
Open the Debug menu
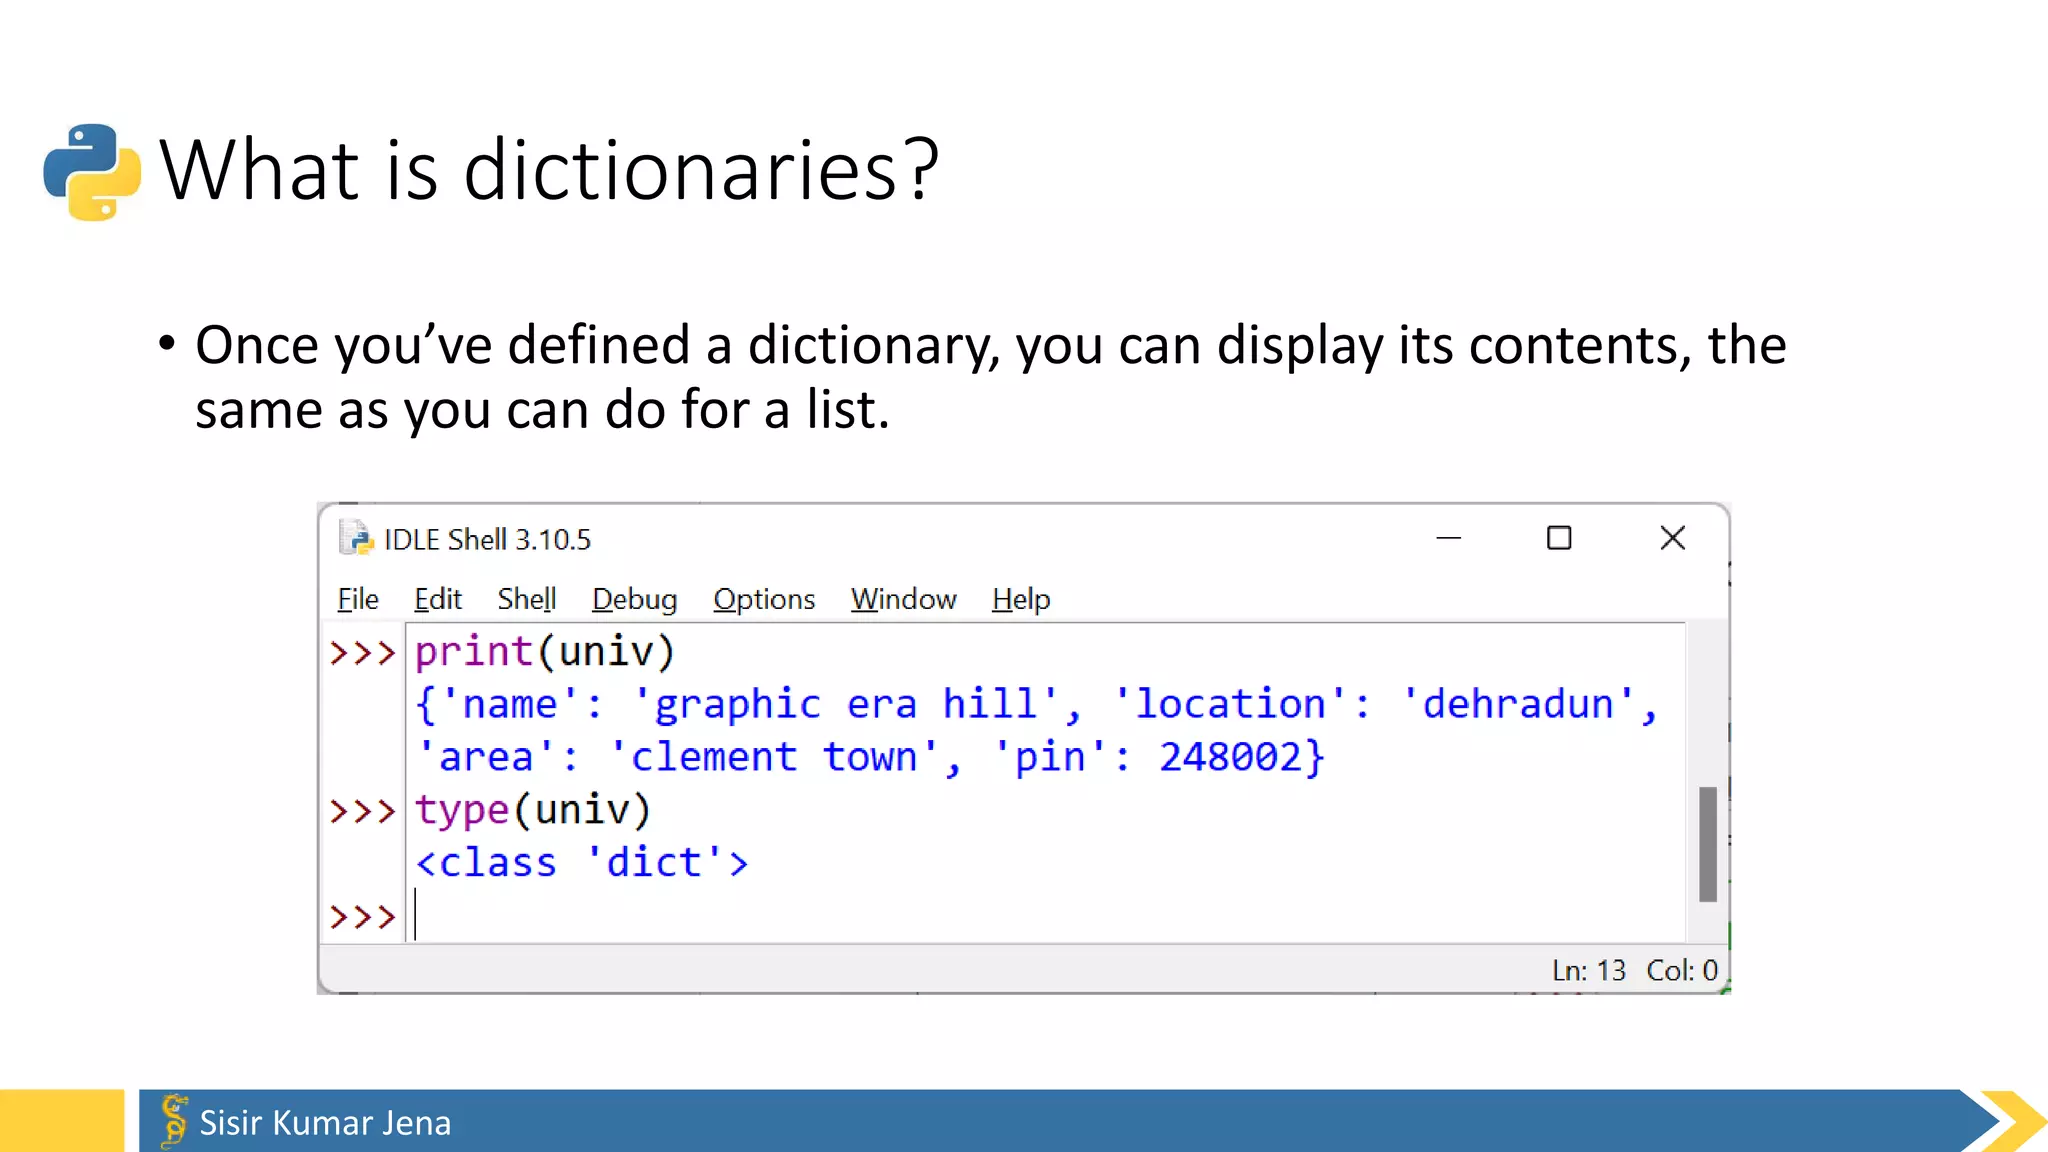(634, 600)
